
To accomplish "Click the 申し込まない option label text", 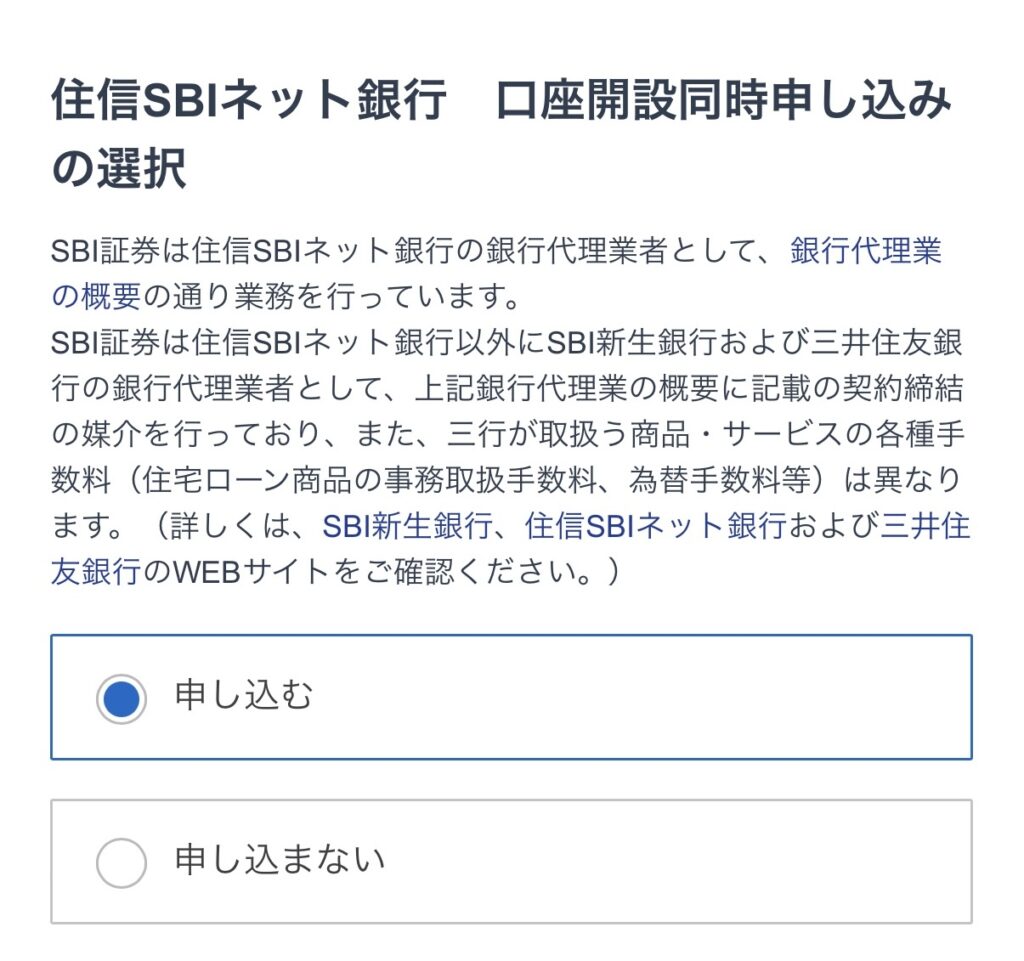I will [279, 860].
